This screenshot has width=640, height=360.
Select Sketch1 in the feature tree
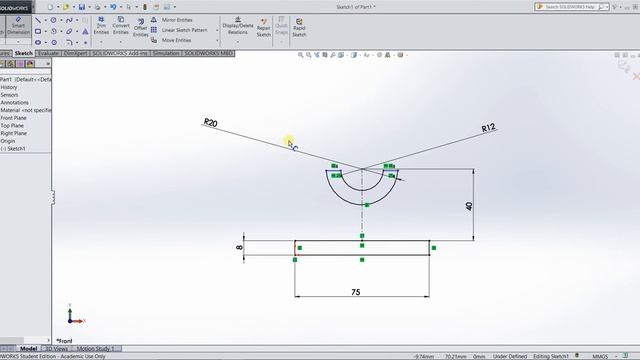coord(13,149)
